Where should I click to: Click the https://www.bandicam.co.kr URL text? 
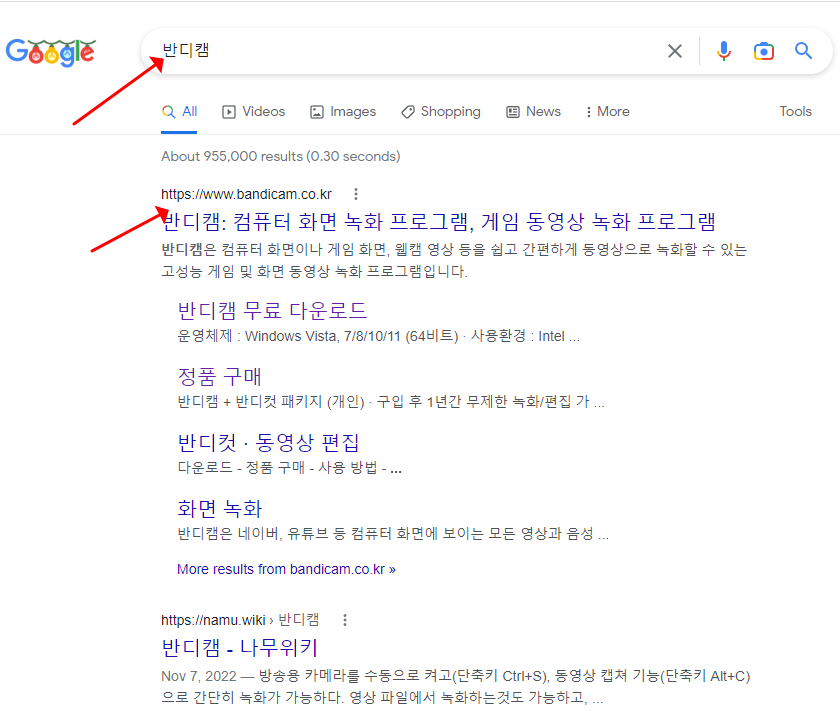[246, 194]
